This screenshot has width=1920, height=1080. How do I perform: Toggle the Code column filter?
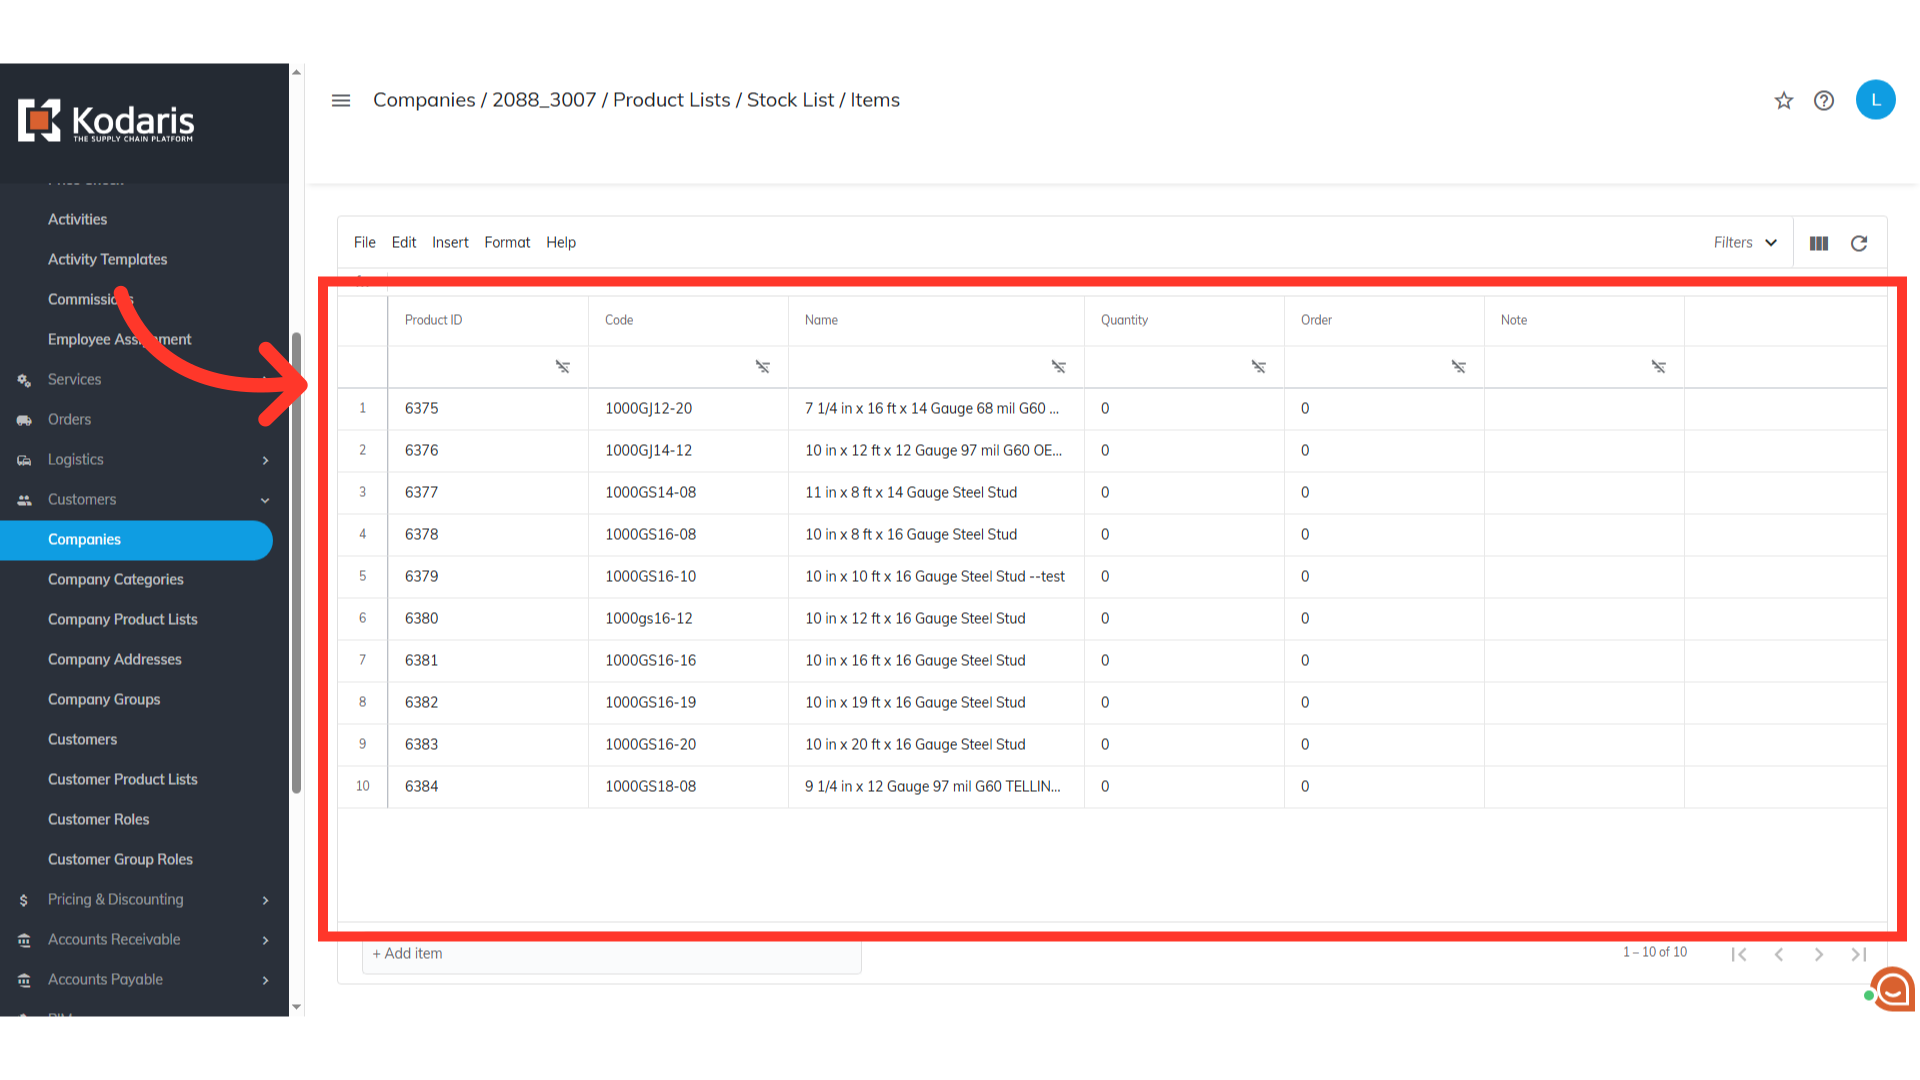tap(762, 367)
